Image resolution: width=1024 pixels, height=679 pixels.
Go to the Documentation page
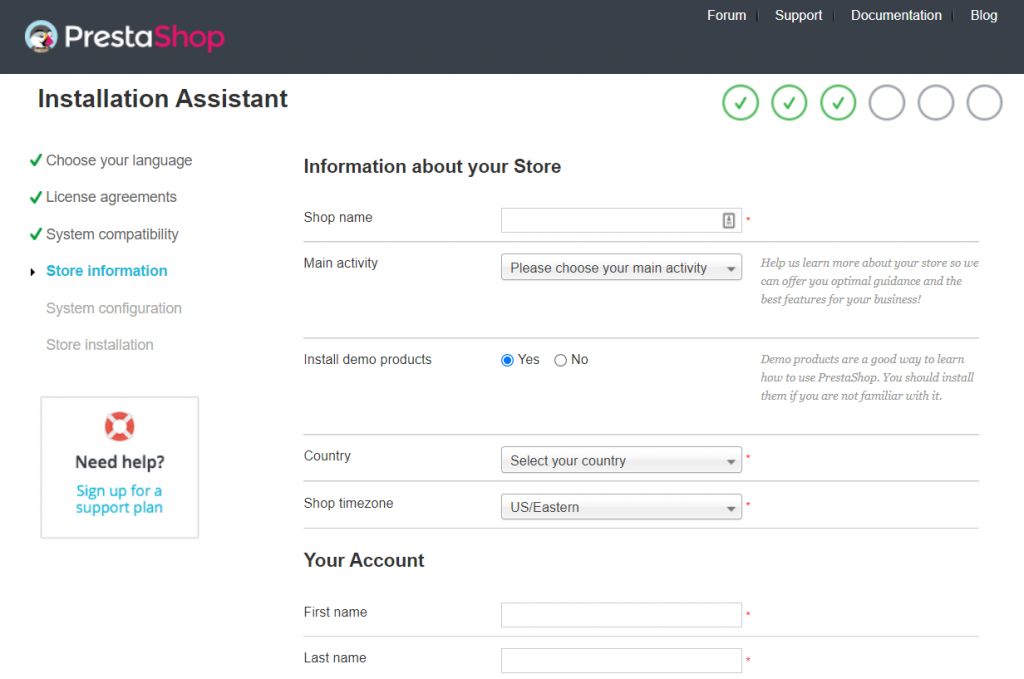coord(896,15)
